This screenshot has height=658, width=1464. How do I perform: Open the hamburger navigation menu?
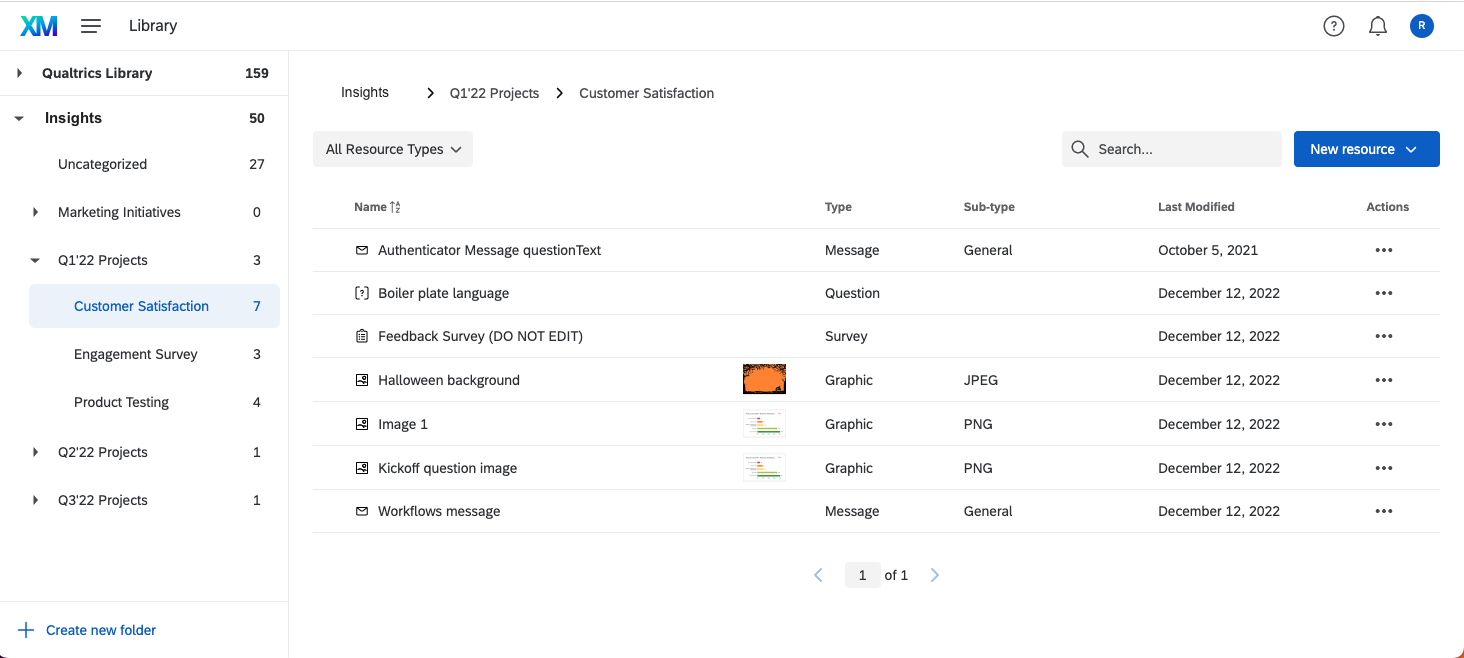coord(90,25)
